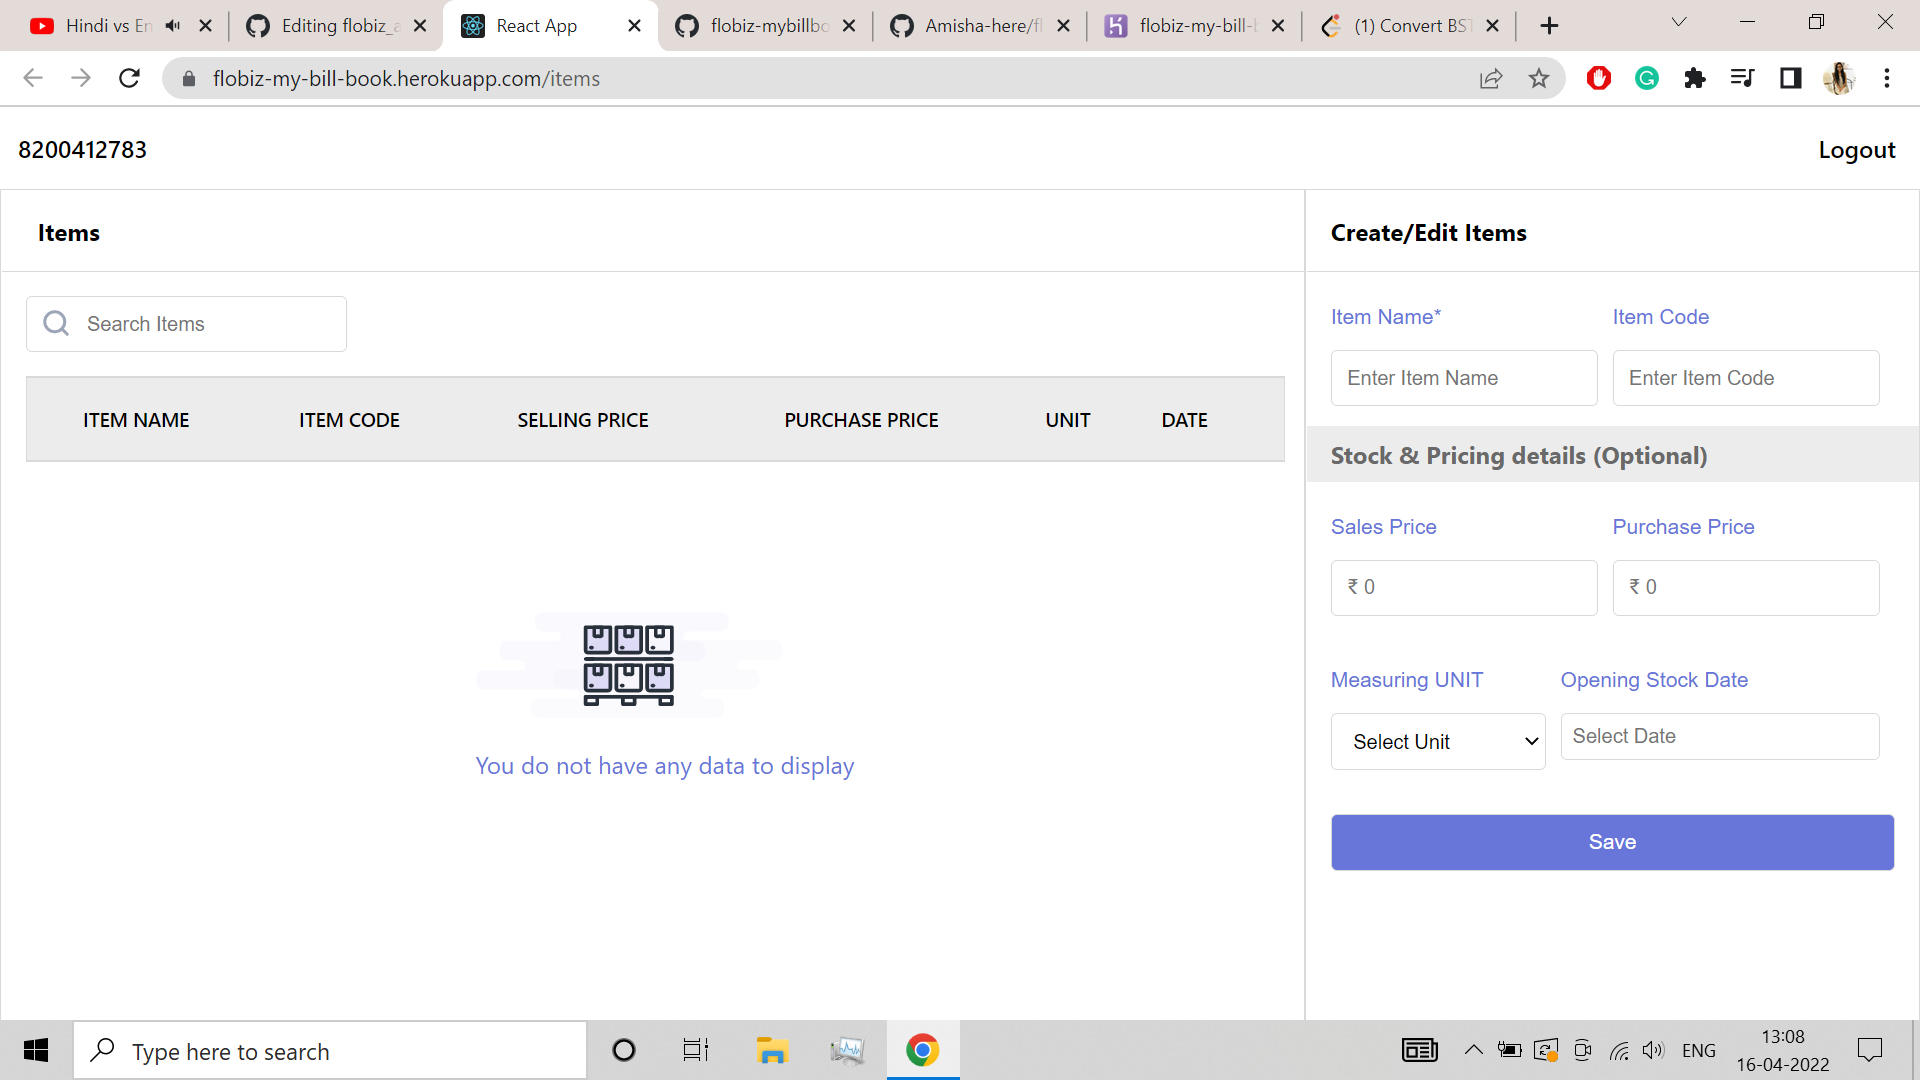Click the Save button
The image size is (1920, 1080).
(x=1611, y=842)
